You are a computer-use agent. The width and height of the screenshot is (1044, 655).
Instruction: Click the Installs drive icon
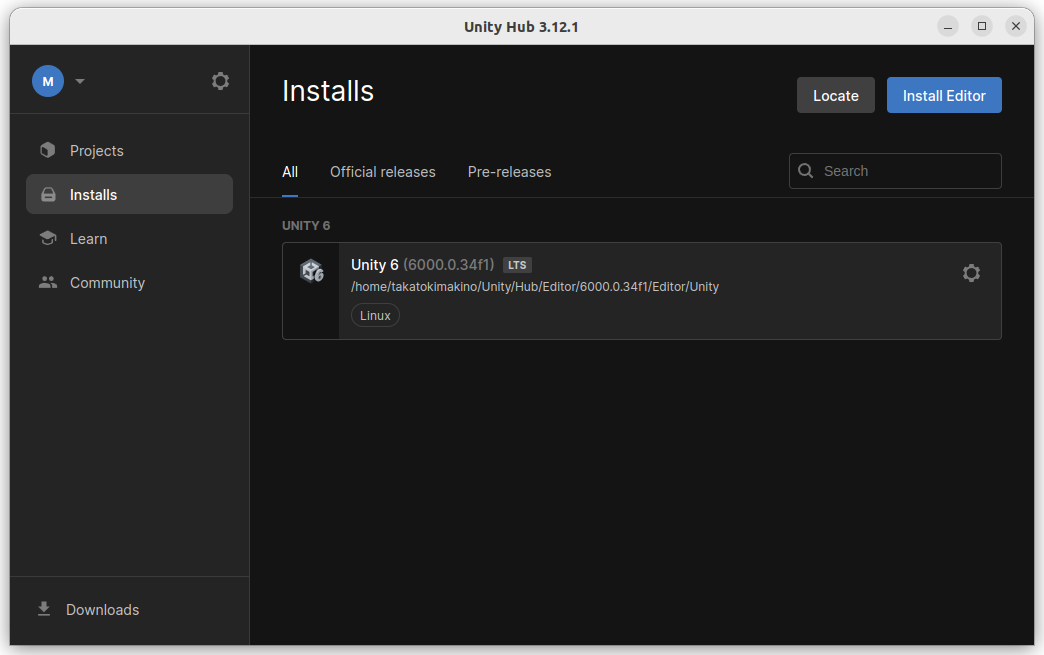pyautogui.click(x=48, y=194)
